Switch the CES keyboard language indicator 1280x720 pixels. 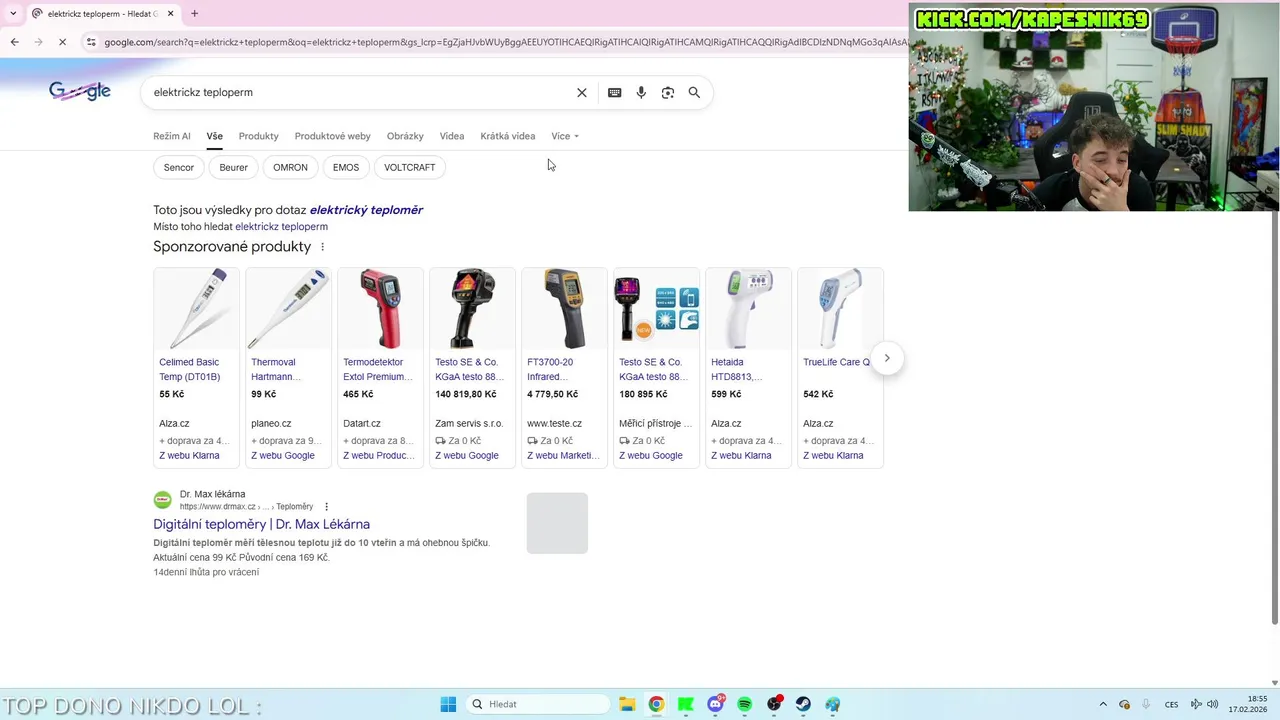coord(1171,704)
